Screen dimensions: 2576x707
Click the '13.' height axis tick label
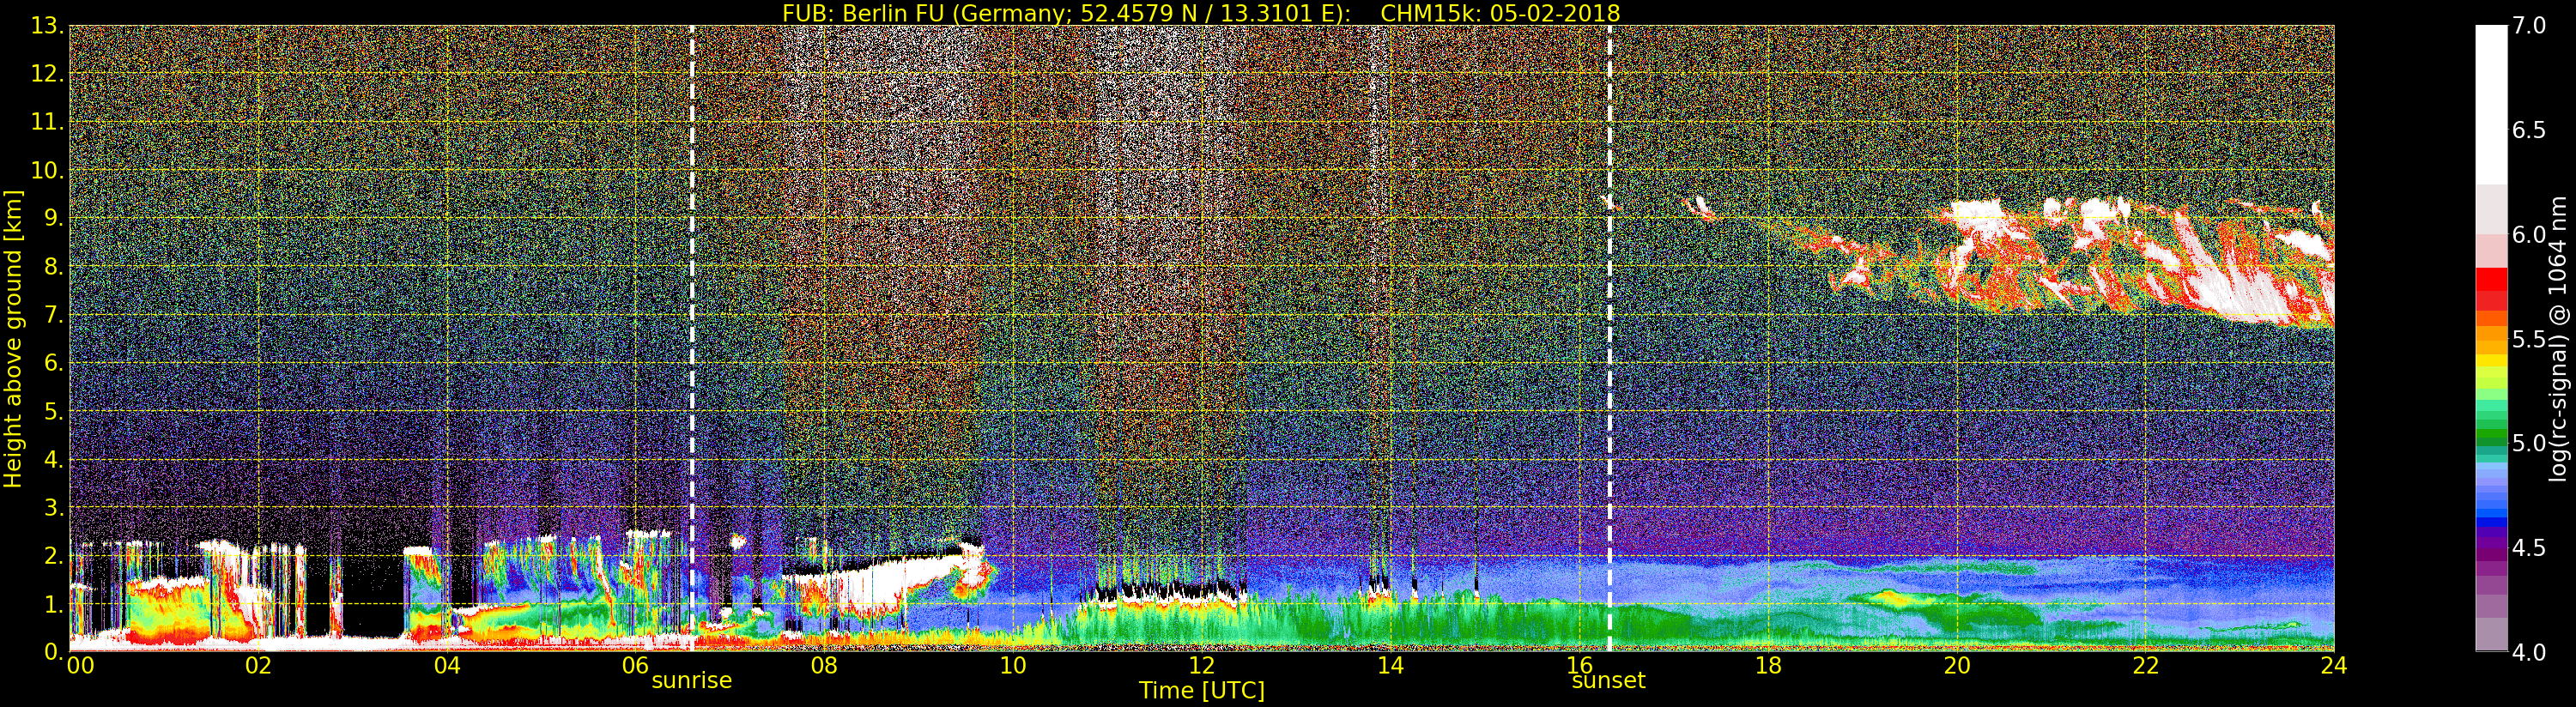[x=46, y=26]
